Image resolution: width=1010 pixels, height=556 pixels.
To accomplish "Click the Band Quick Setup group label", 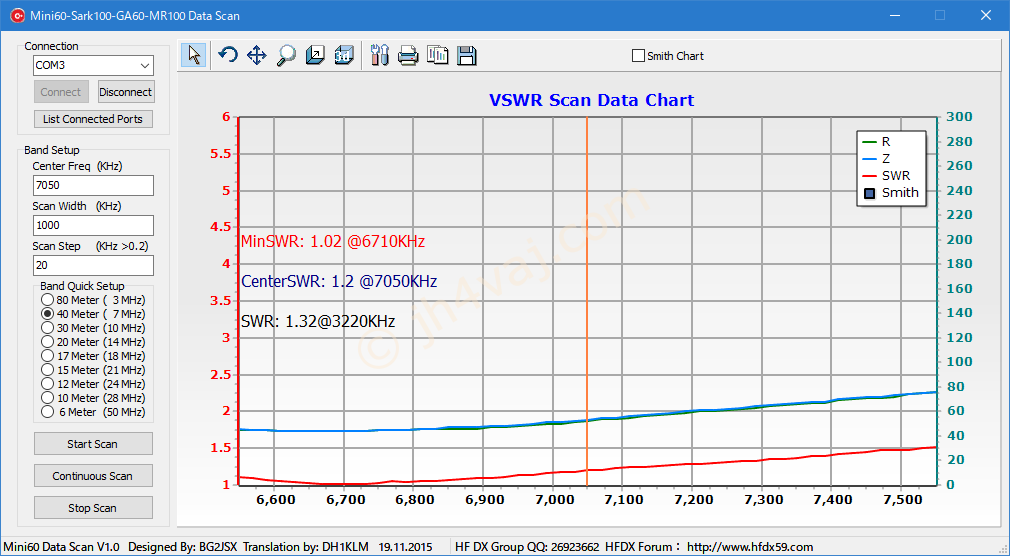I will point(82,286).
